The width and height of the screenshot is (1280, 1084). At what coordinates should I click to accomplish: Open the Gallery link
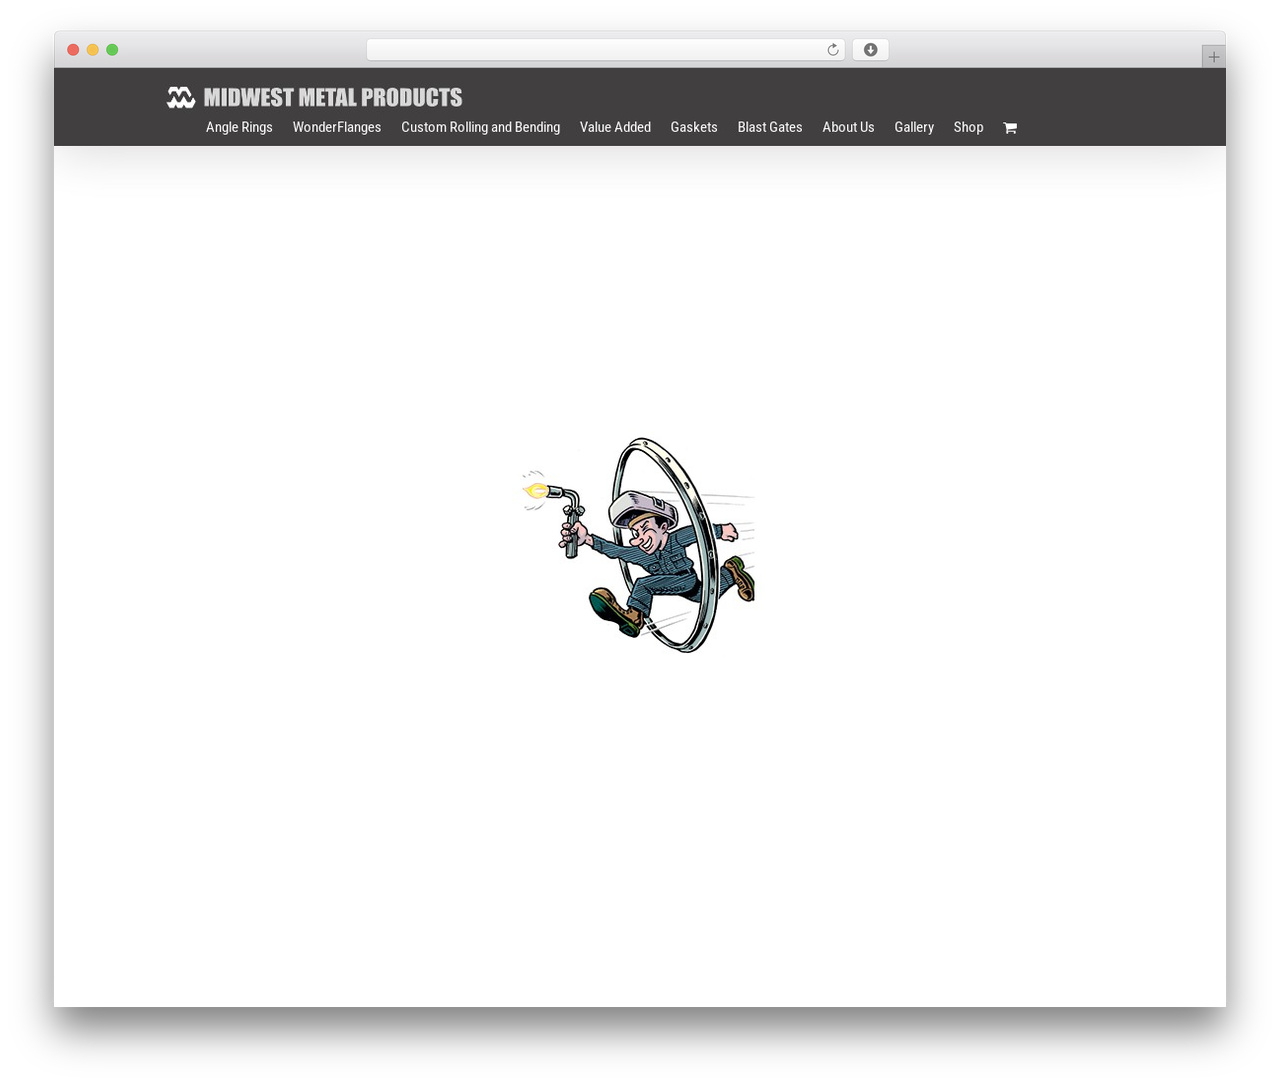[914, 127]
